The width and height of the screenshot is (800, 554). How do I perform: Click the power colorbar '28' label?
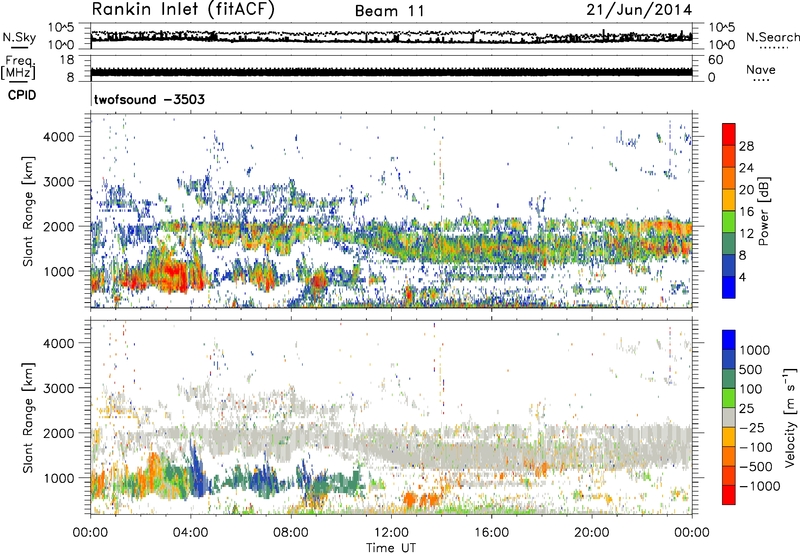coord(746,146)
